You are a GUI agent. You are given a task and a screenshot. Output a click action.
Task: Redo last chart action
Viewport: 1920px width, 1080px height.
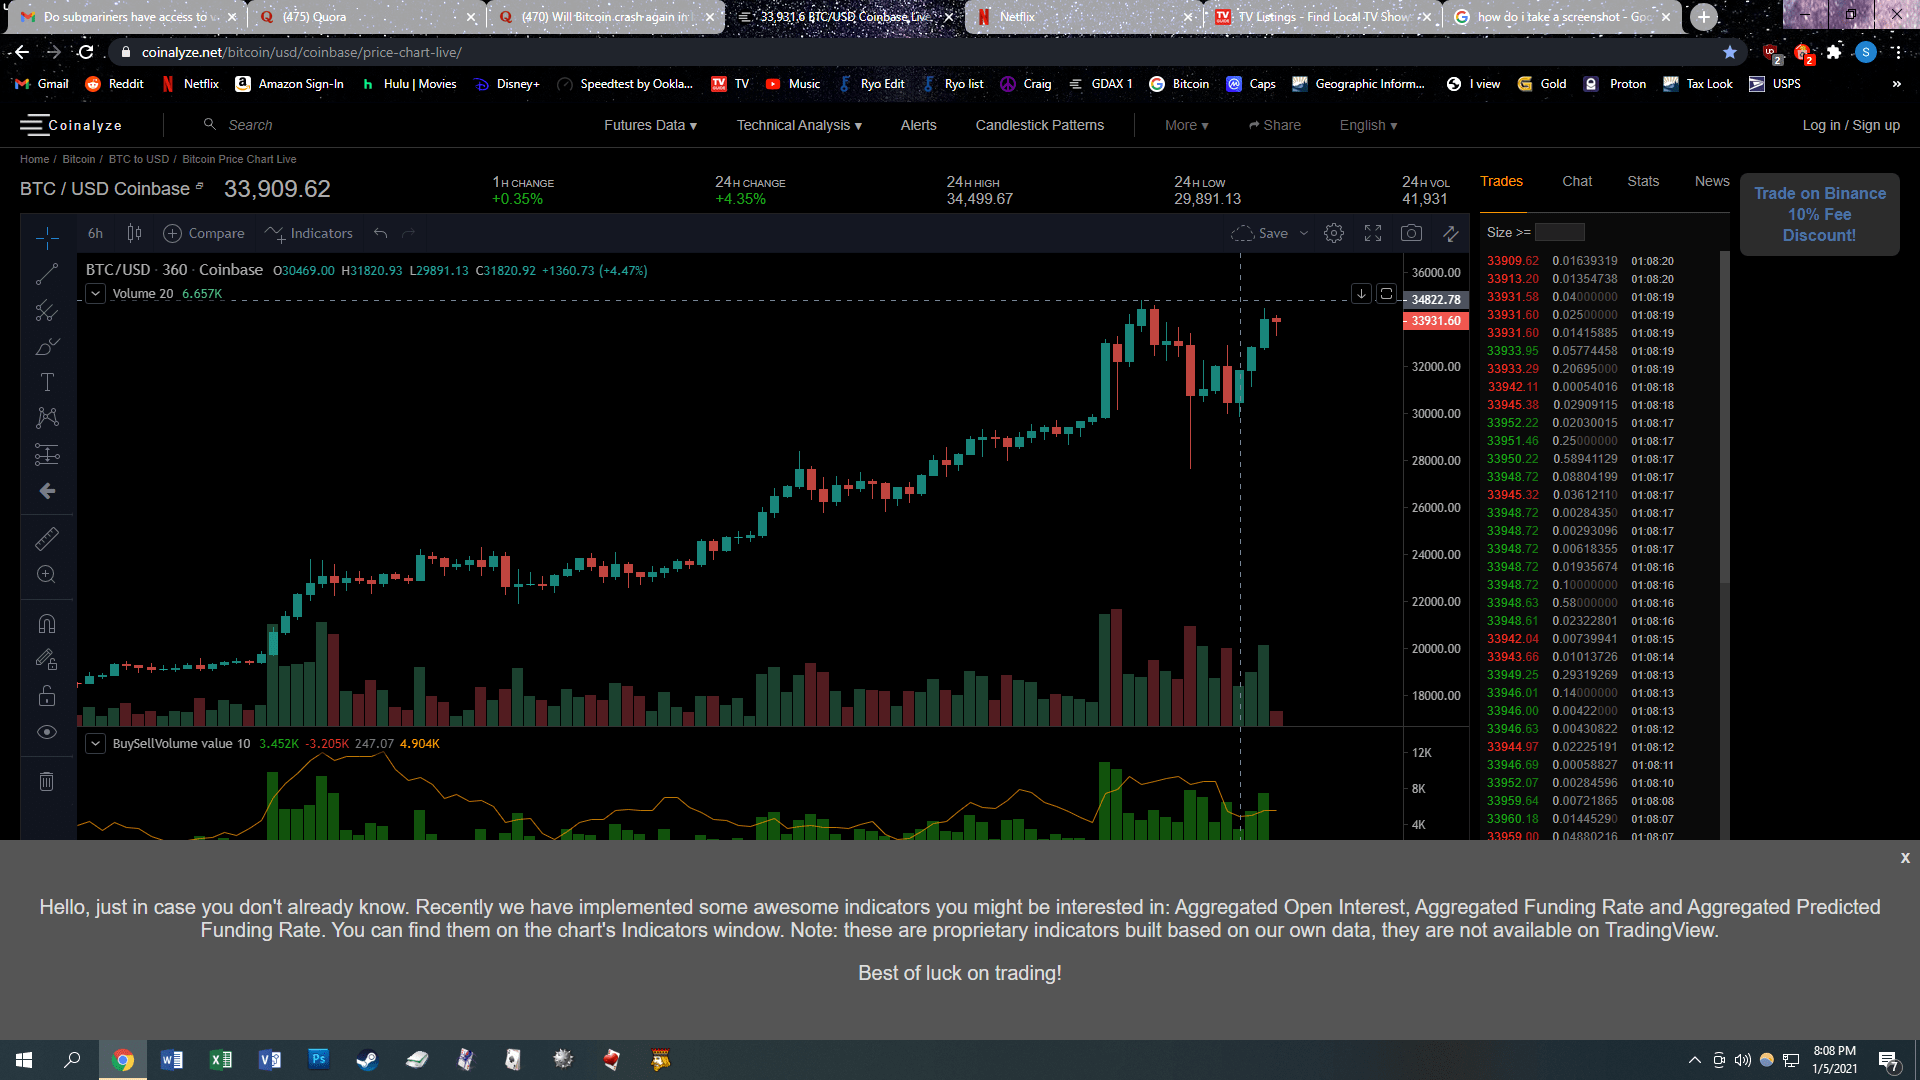[x=408, y=233]
